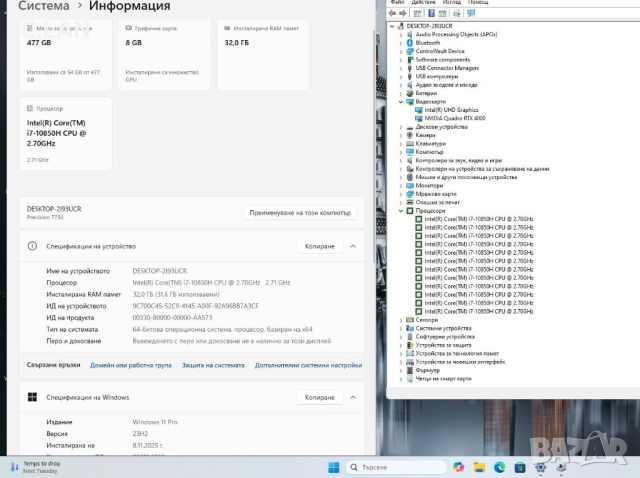Click Копиране next to Спецификации на устройство
The width and height of the screenshot is (640, 478).
pos(320,246)
